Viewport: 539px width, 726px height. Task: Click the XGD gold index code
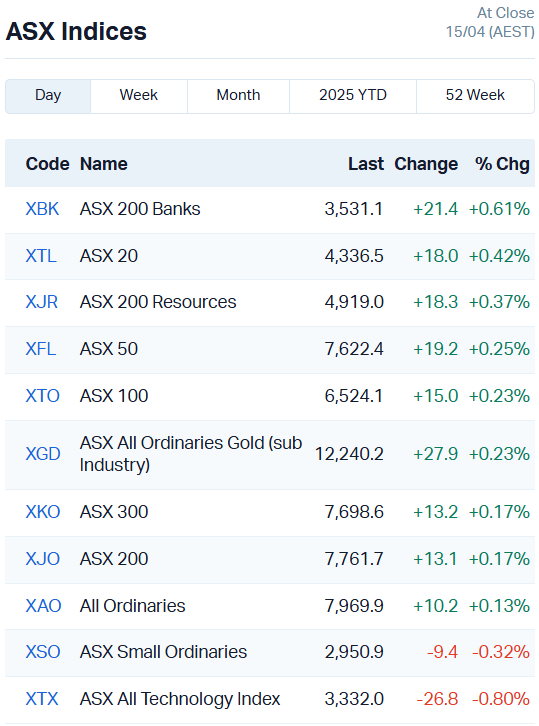click(43, 454)
